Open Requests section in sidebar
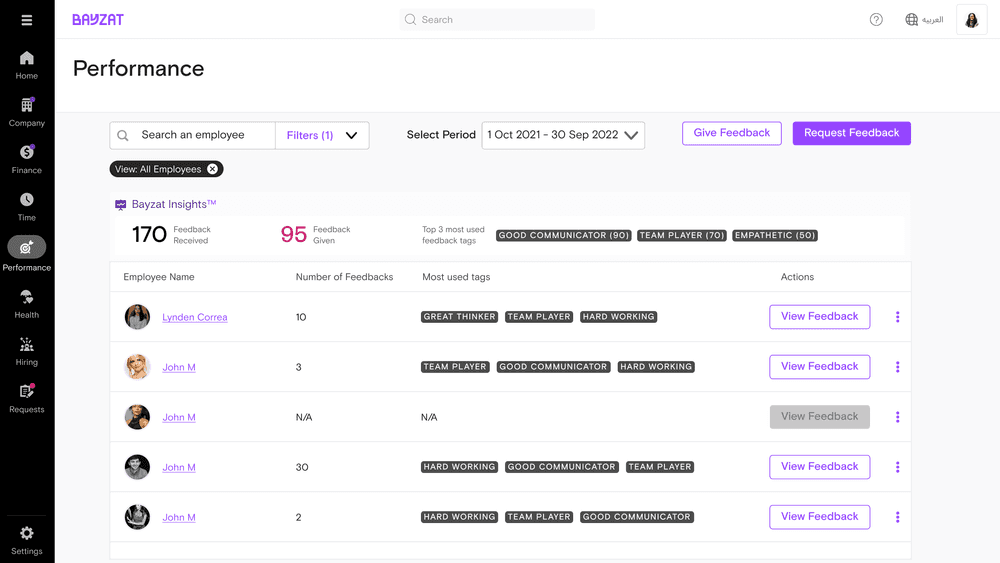 coord(26,398)
